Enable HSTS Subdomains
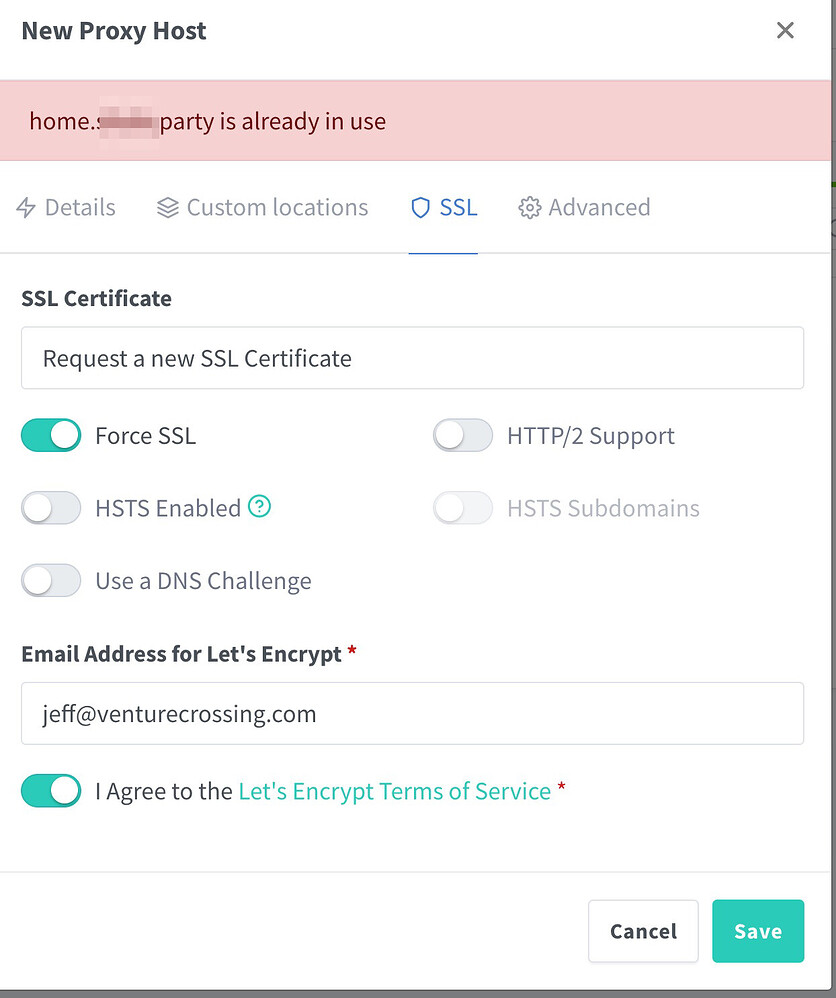The width and height of the screenshot is (836, 998). pyautogui.click(x=463, y=507)
